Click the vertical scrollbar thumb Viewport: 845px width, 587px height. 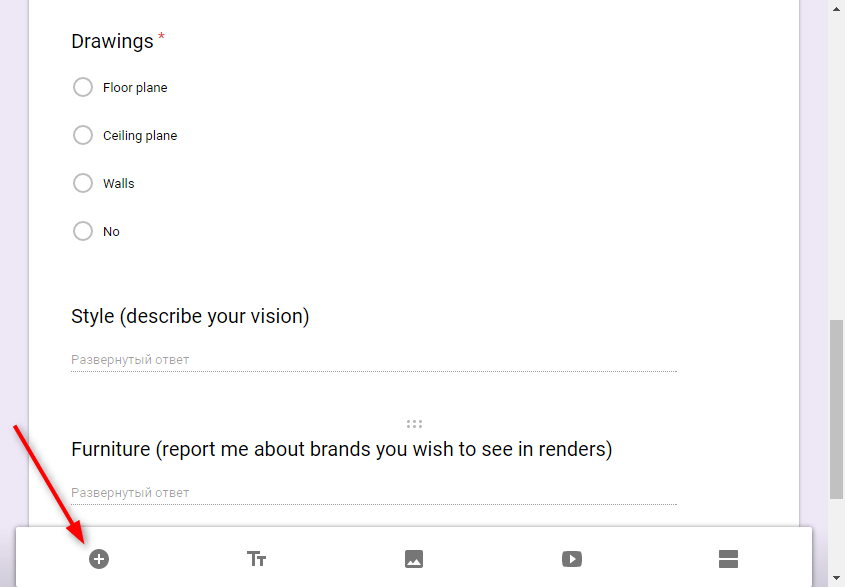point(837,408)
